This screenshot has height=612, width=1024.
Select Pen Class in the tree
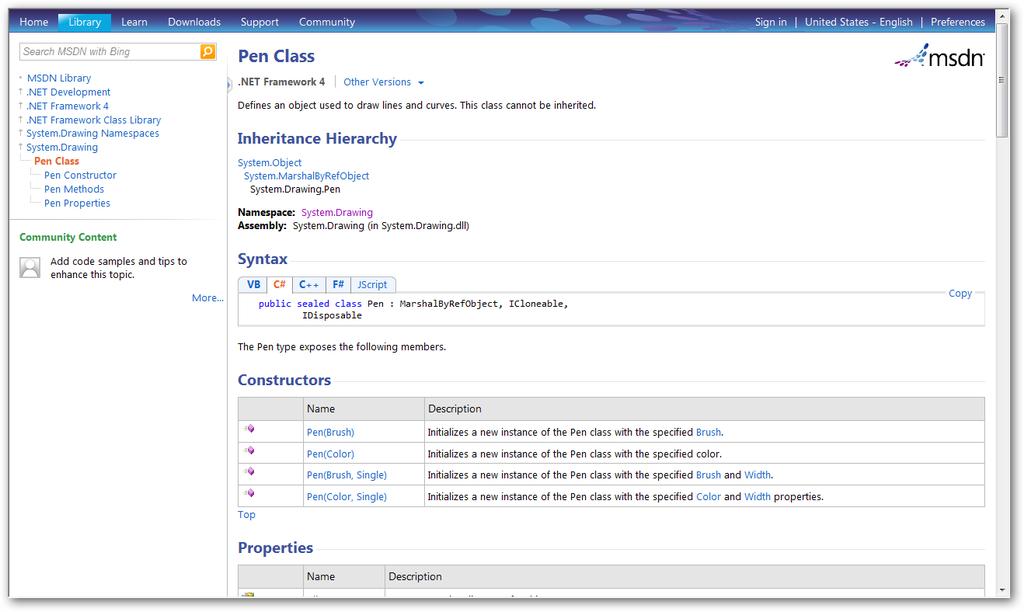57,161
